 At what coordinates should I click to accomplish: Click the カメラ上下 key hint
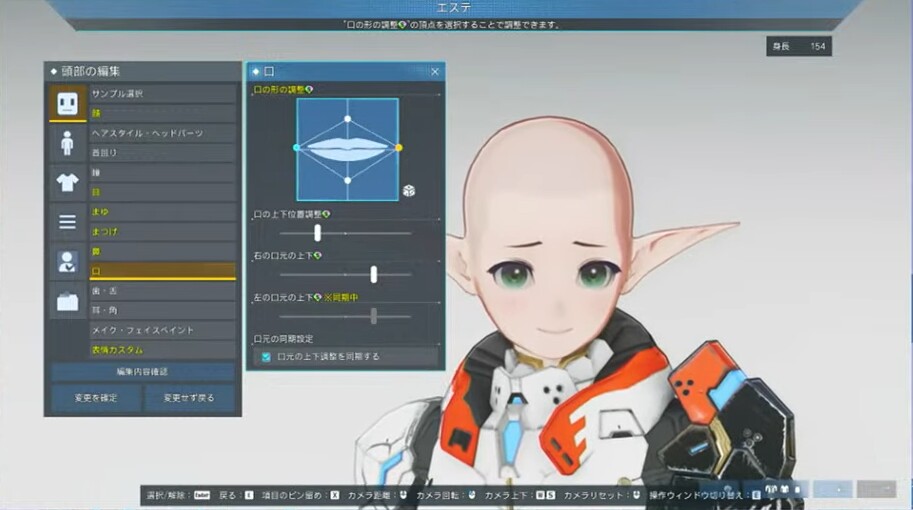[x=546, y=495]
